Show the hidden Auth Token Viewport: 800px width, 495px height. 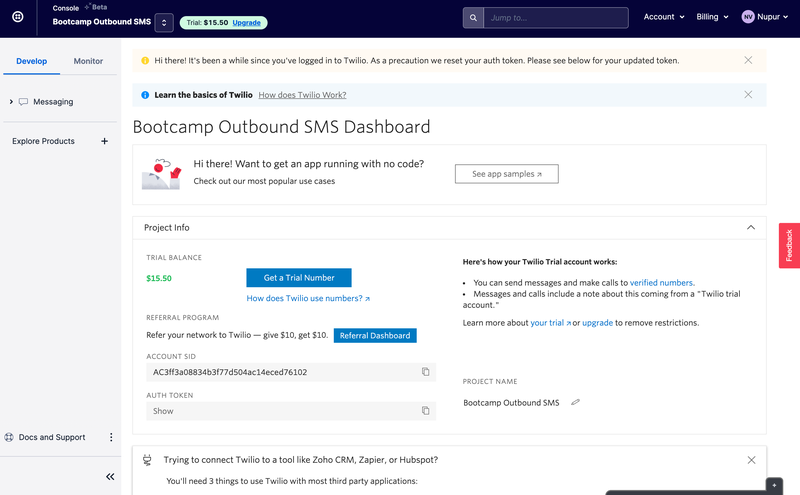tap(163, 411)
